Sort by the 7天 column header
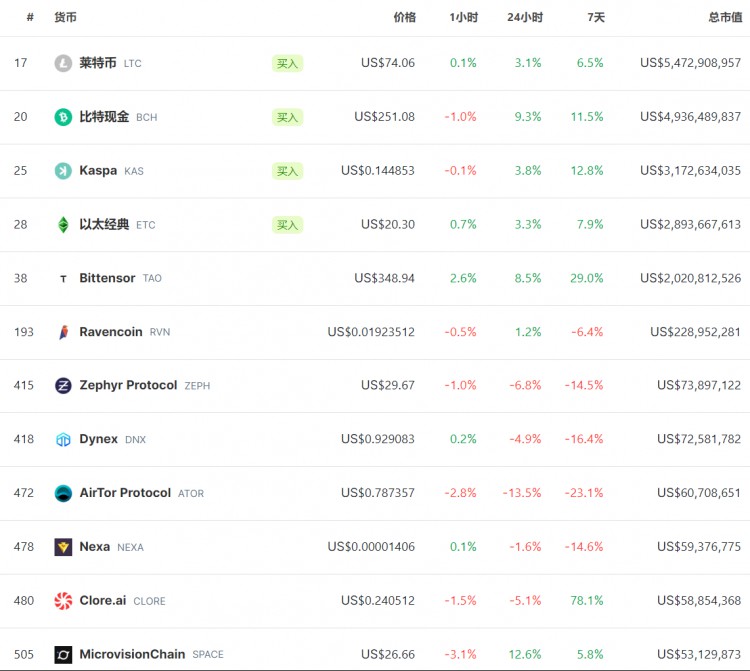The height and width of the screenshot is (671, 750). [x=595, y=17]
